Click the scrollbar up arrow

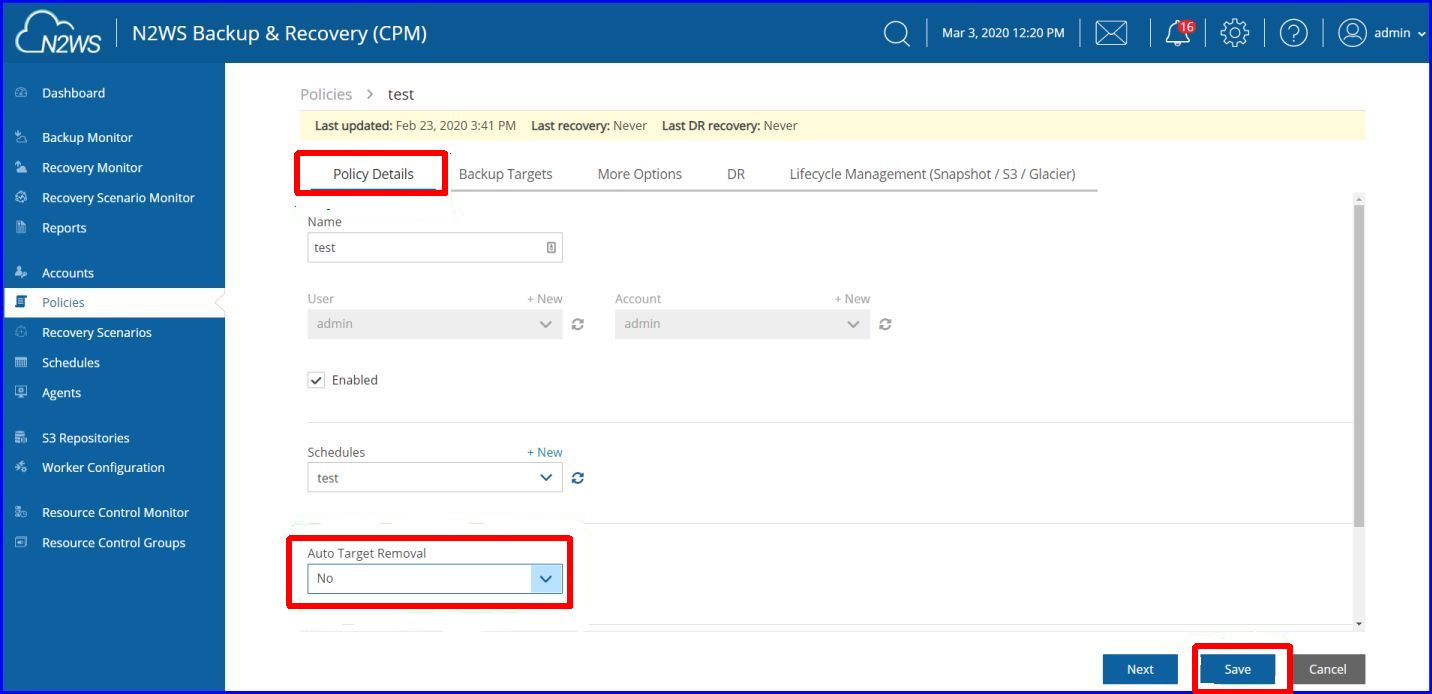[x=1358, y=200]
